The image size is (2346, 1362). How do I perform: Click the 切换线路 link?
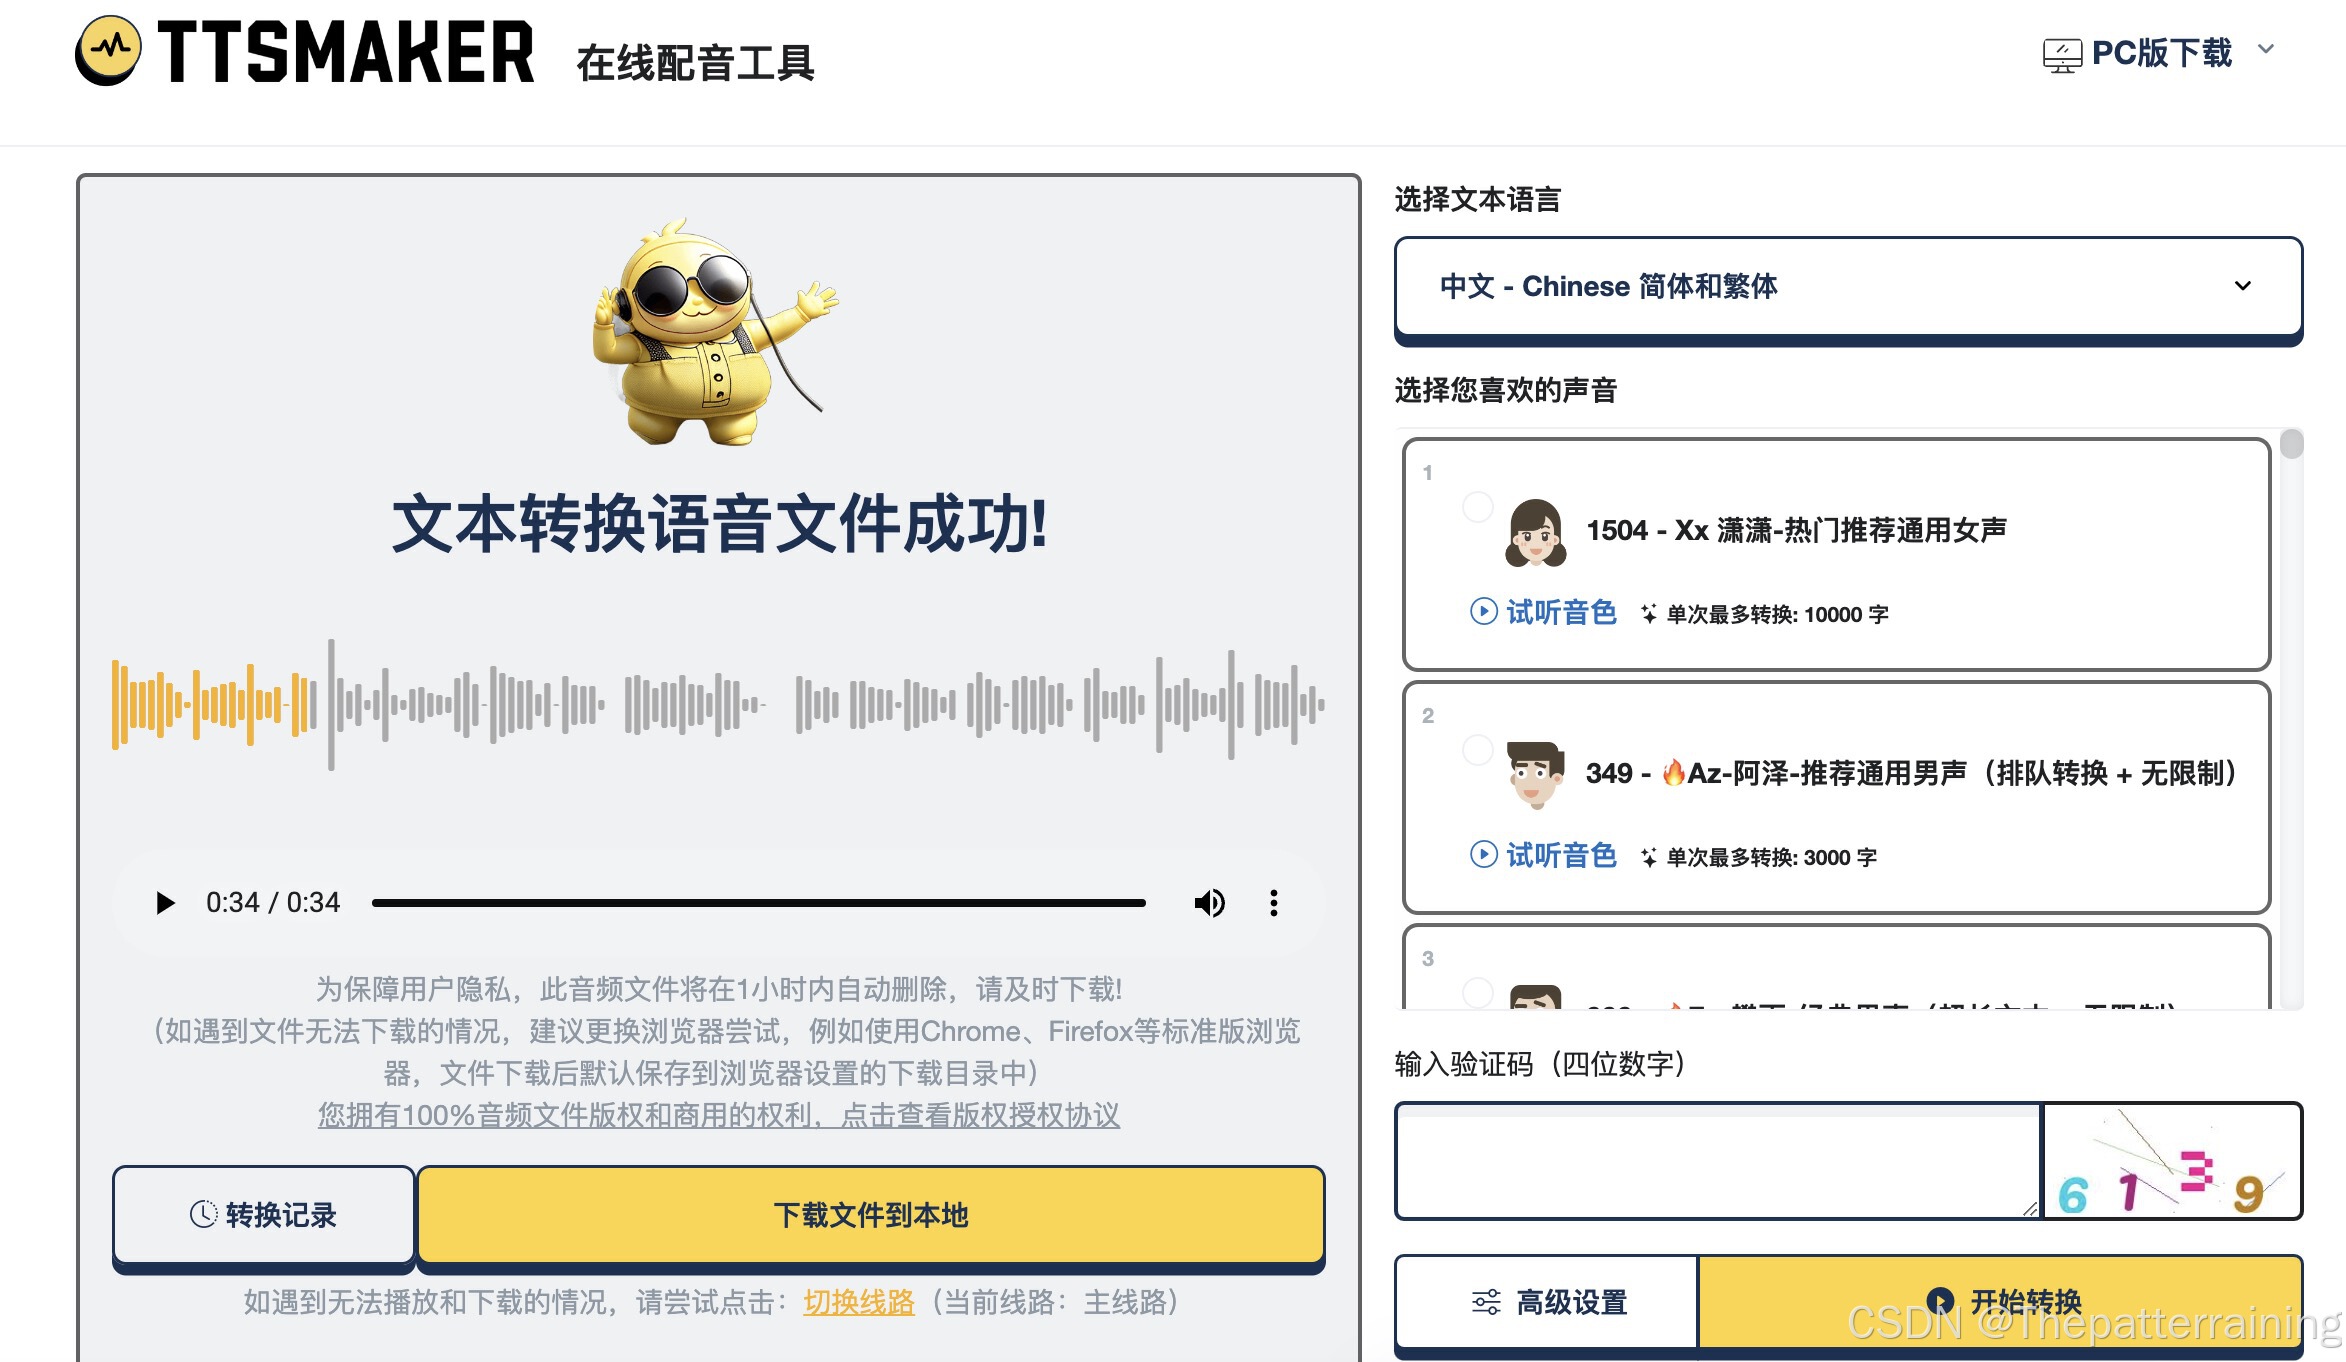tap(858, 1302)
